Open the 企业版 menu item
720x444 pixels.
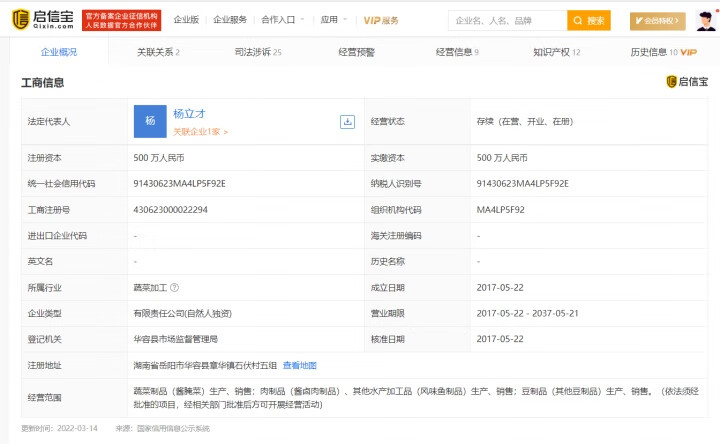click(x=186, y=20)
